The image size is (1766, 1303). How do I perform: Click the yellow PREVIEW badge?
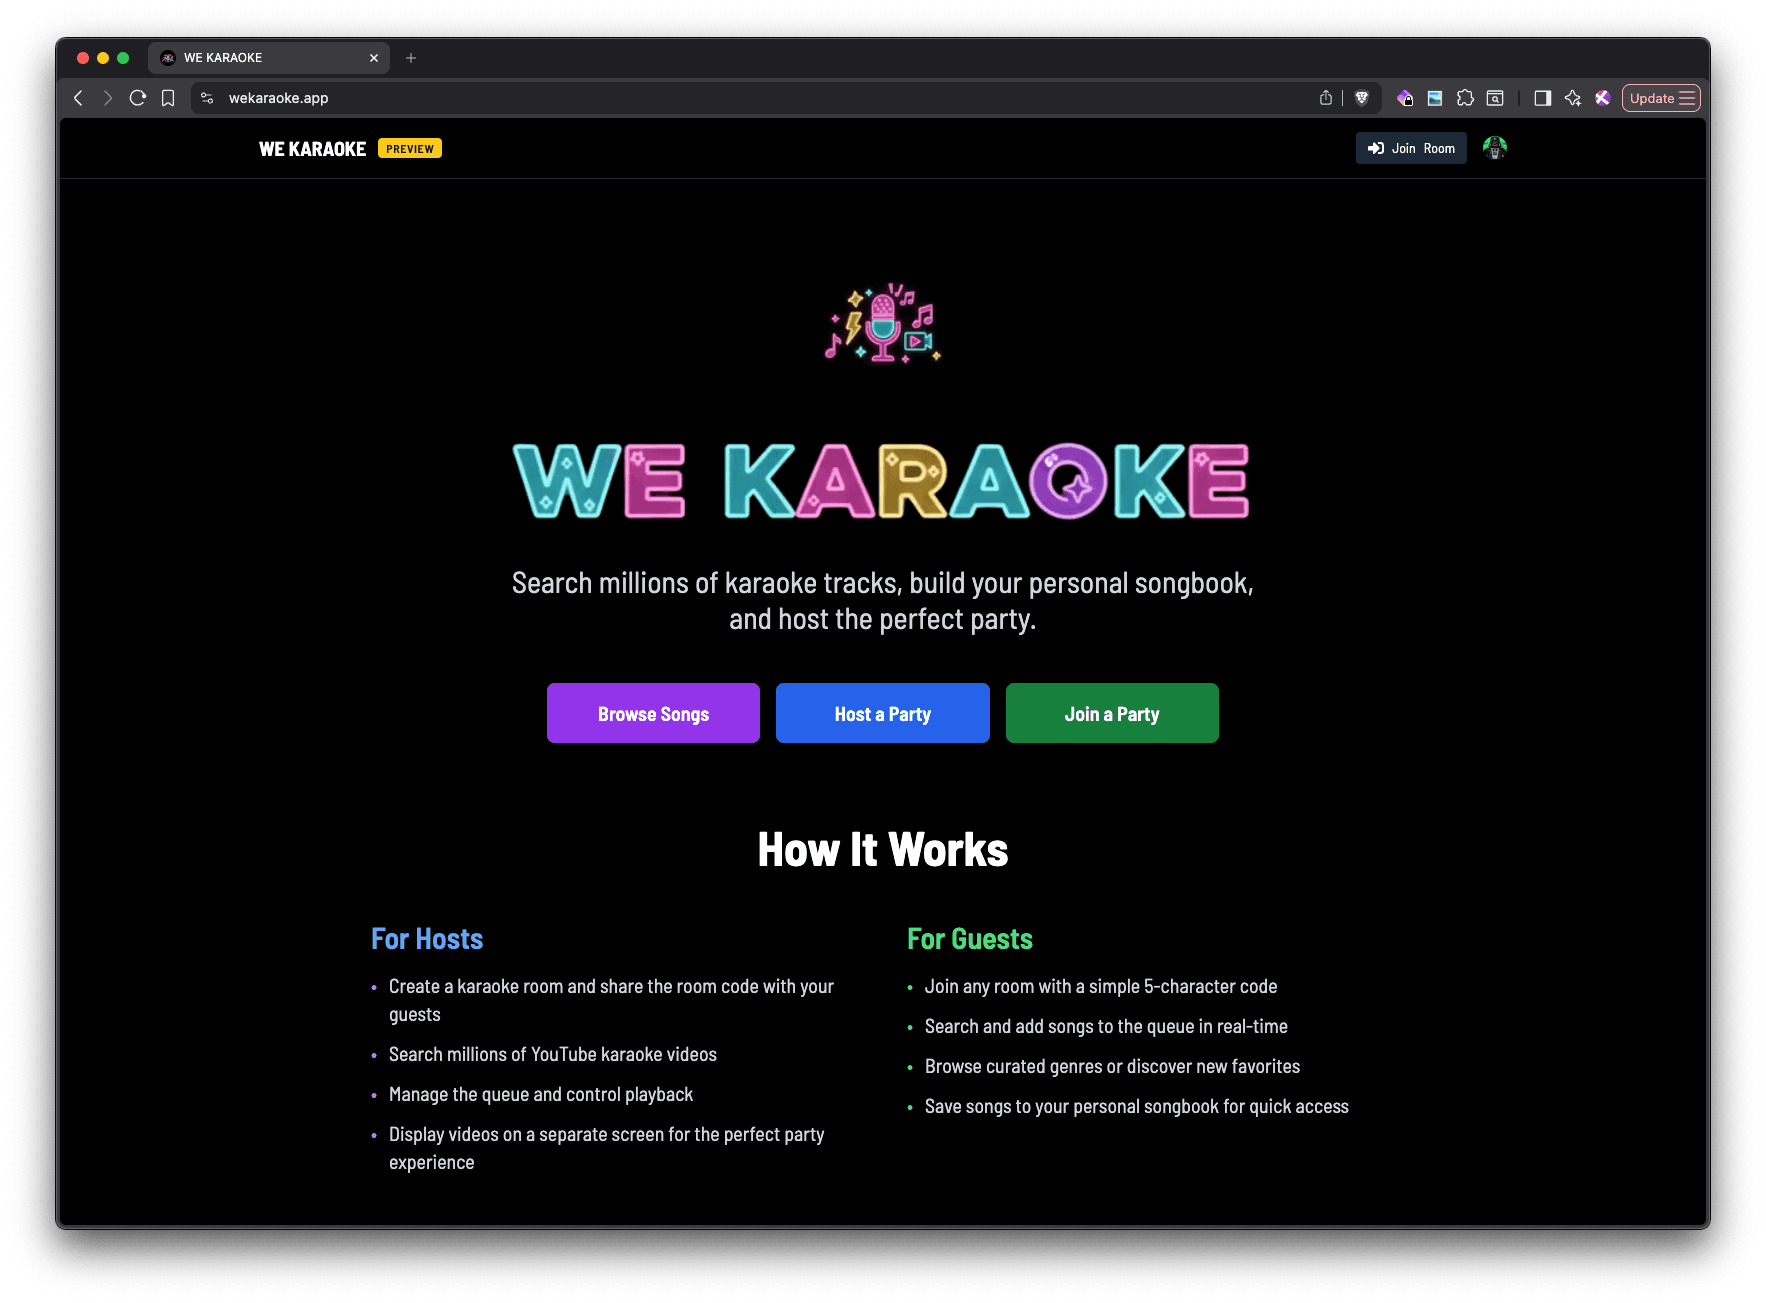409,148
